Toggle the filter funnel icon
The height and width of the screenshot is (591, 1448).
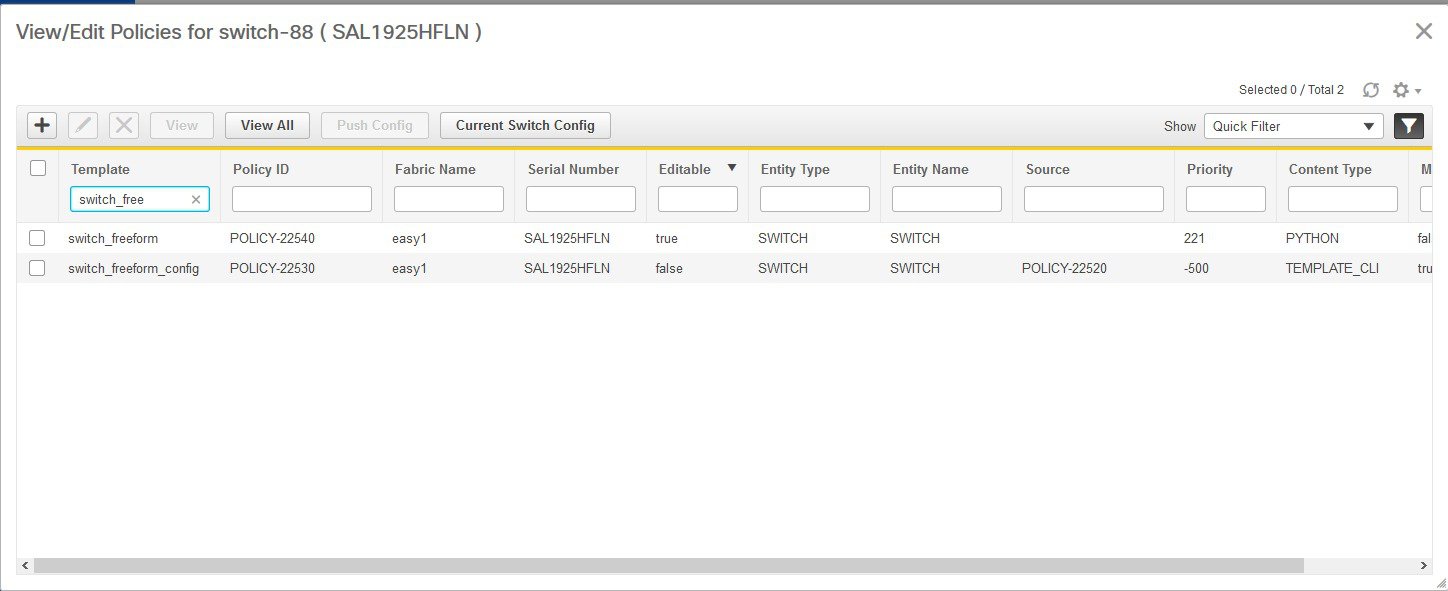tap(1409, 126)
